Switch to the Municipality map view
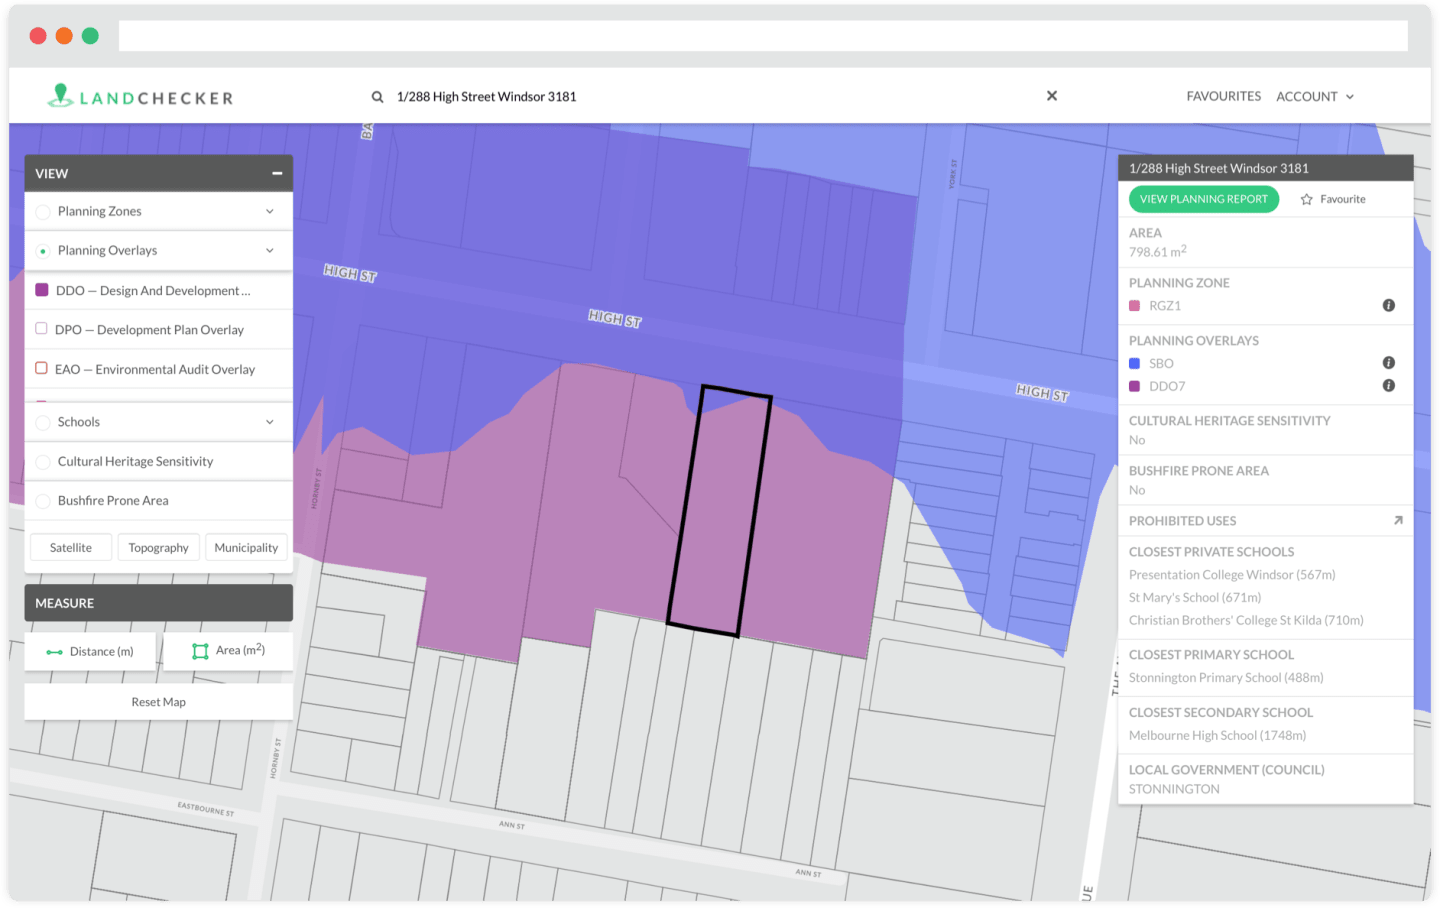Image resolution: width=1440 pixels, height=908 pixels. click(246, 547)
